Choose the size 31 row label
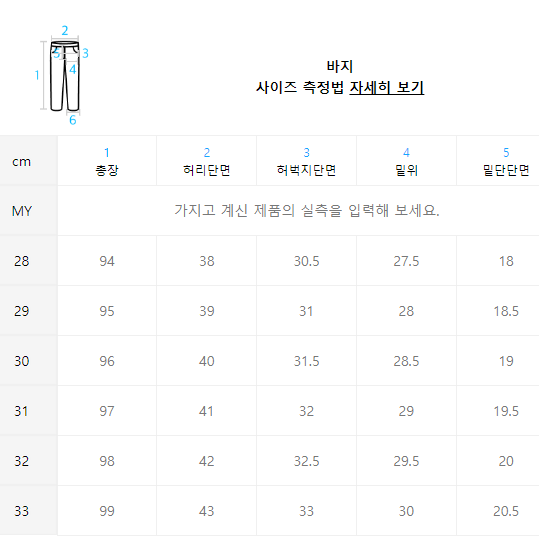Viewport: 539px width, 539px height. coord(22,411)
